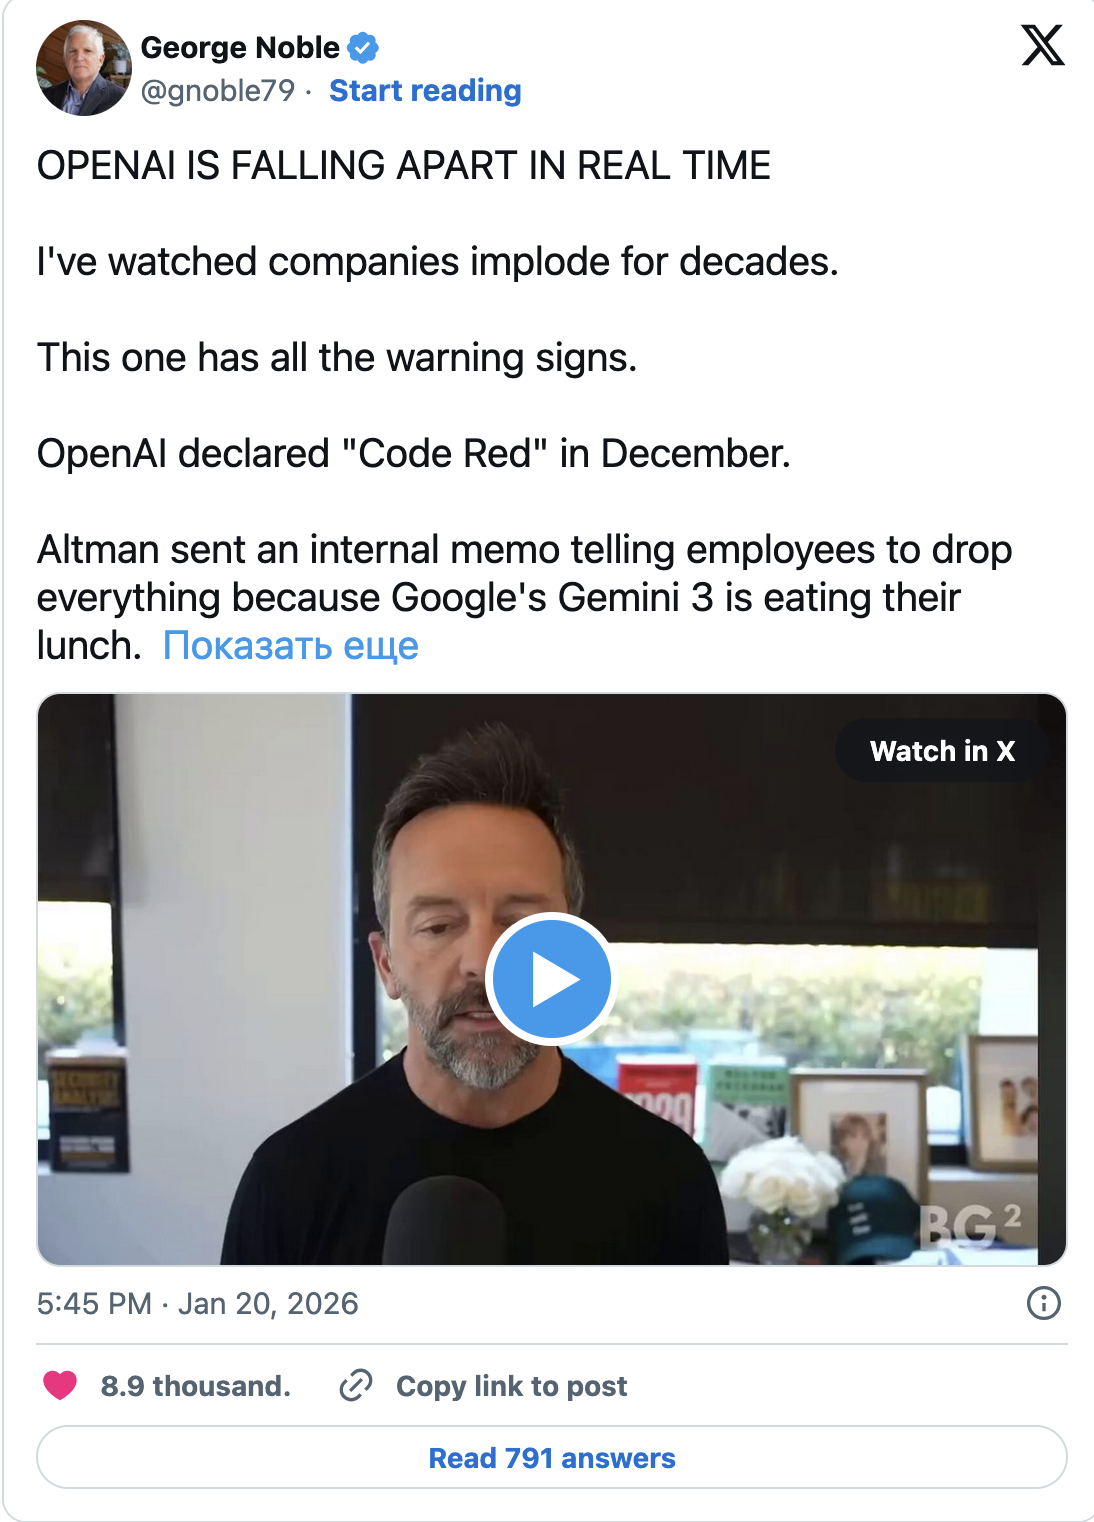The height and width of the screenshot is (1522, 1094).
Task: Open the info circle icon near the timestamp
Action: point(1044,1303)
